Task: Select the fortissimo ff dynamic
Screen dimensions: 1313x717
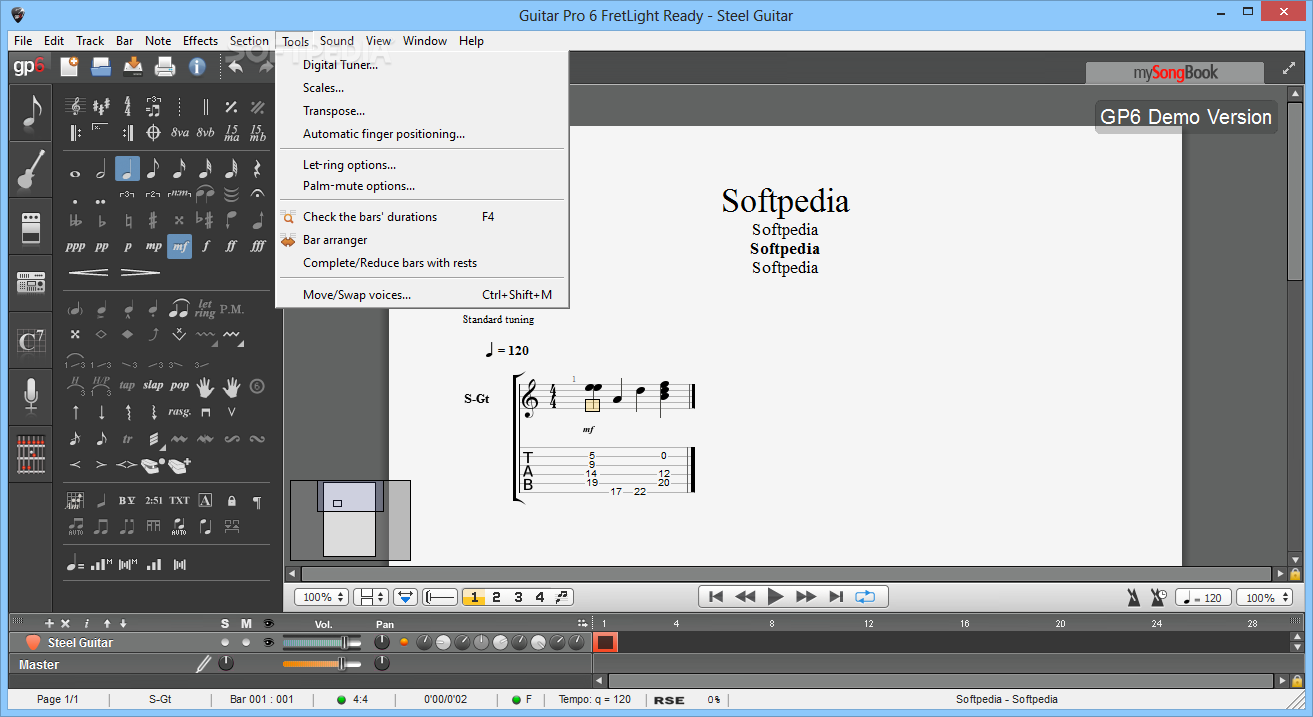Action: (x=231, y=246)
